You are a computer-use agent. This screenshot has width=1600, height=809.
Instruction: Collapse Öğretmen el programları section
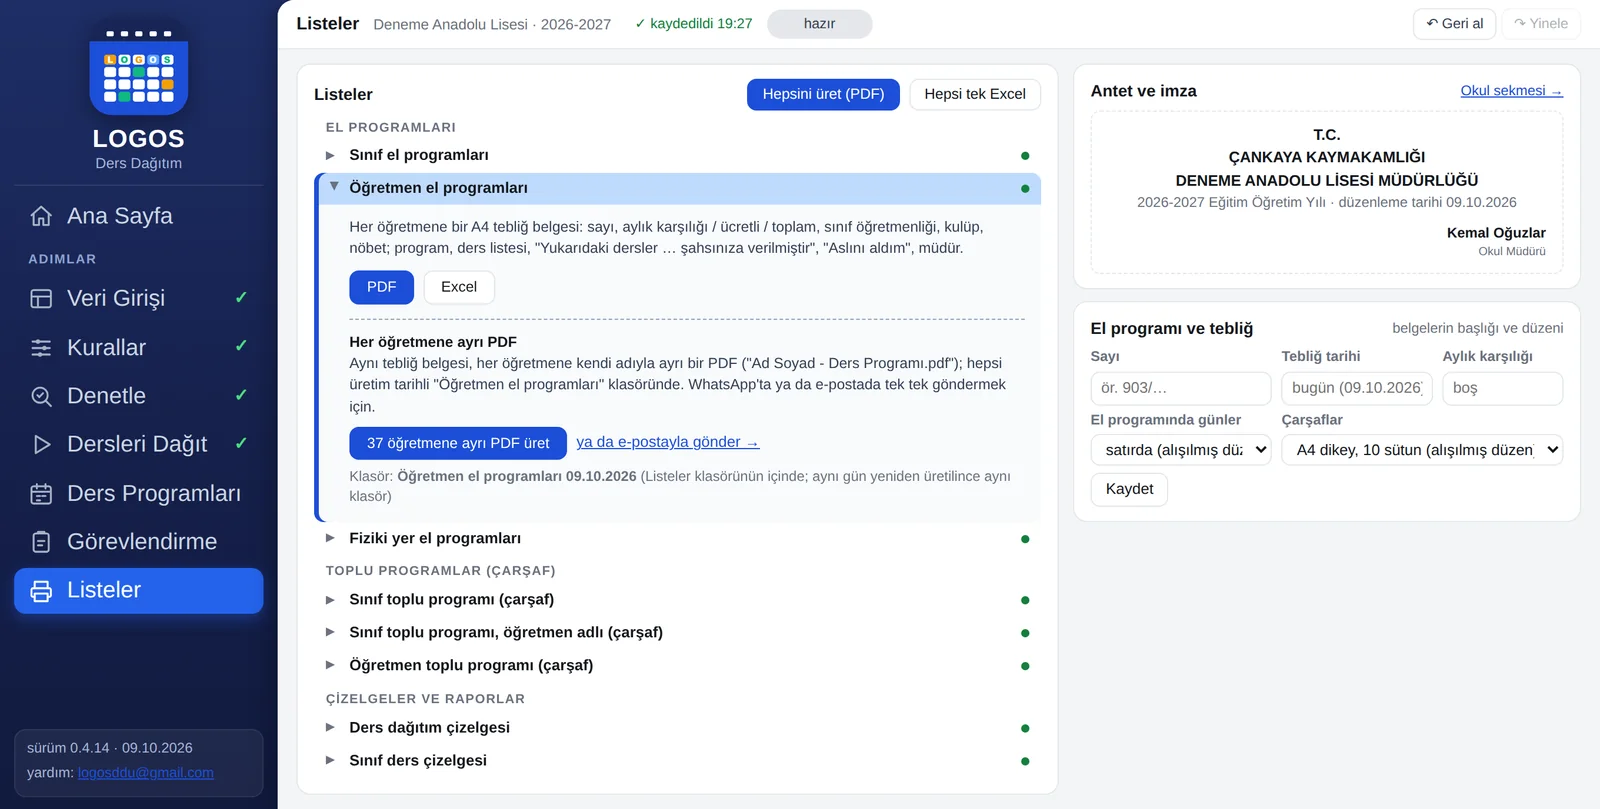pyautogui.click(x=679, y=188)
